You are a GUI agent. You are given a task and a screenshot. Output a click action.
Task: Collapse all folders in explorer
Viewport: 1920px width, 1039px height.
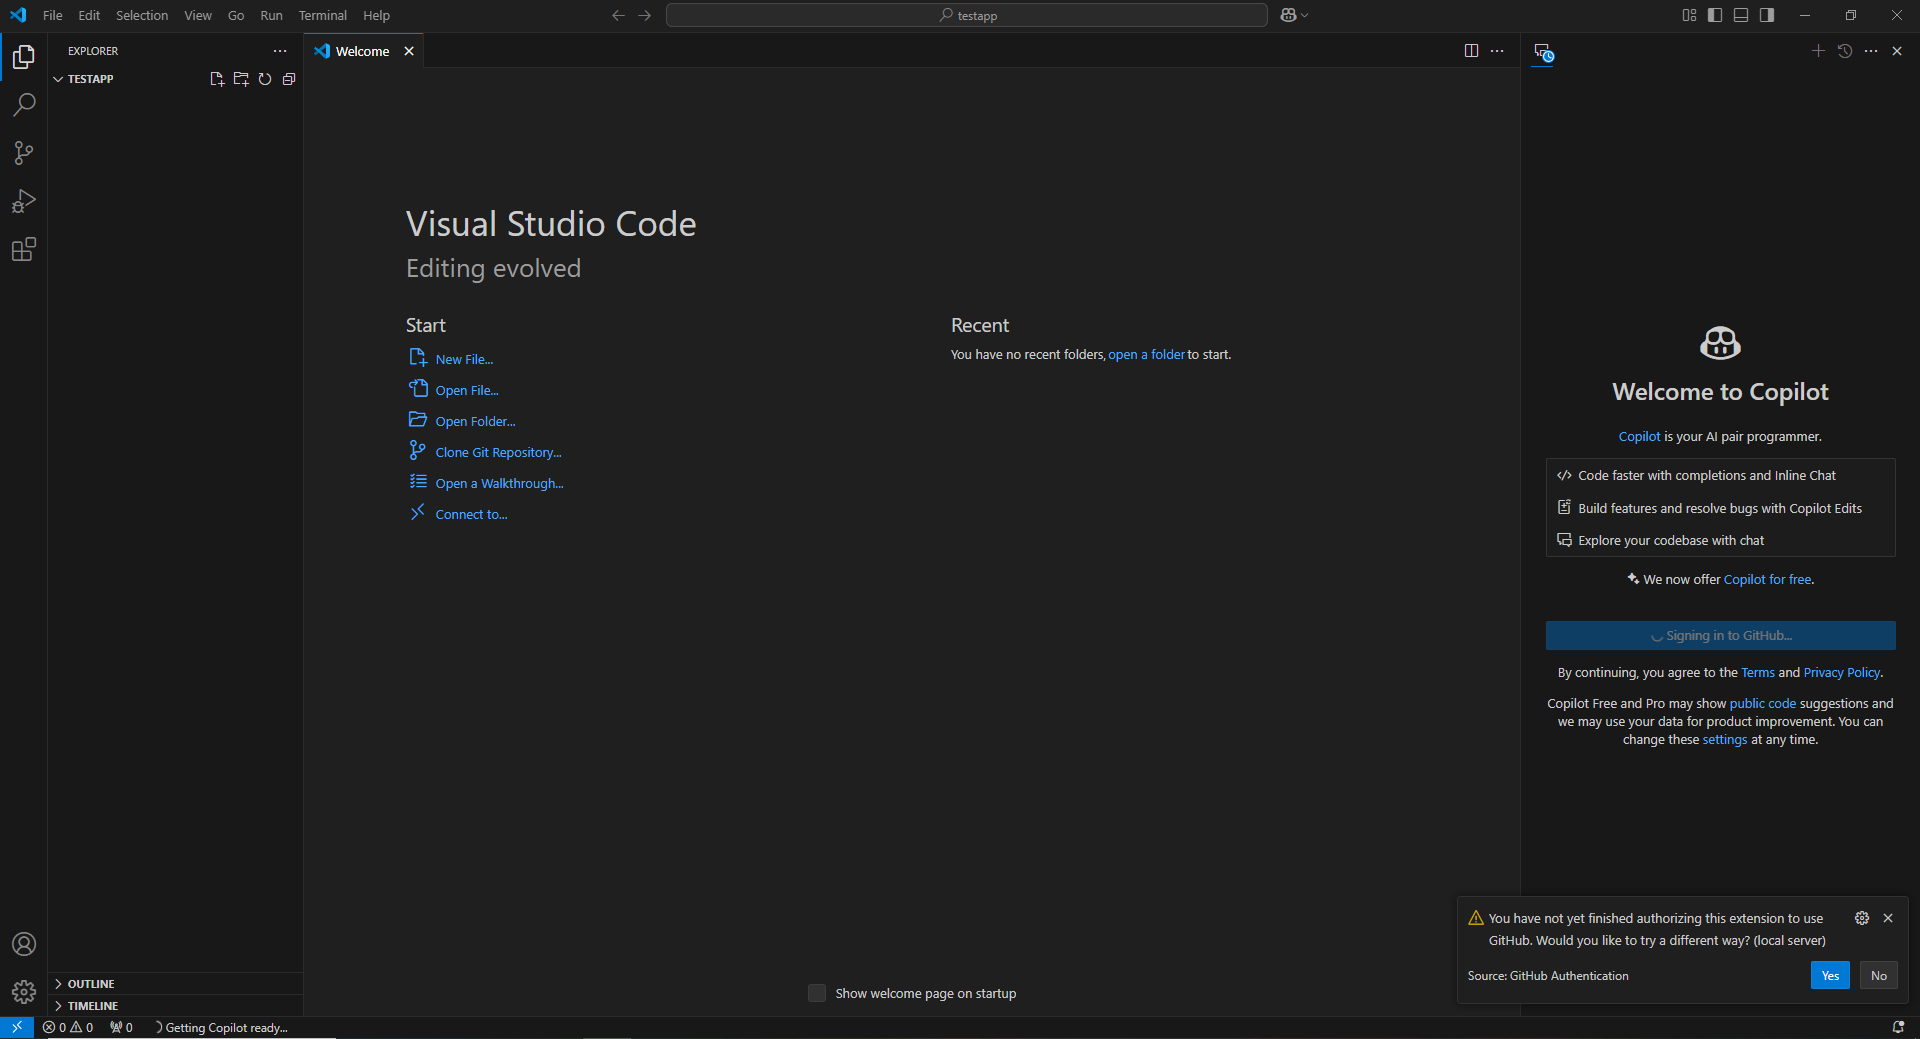pos(289,79)
